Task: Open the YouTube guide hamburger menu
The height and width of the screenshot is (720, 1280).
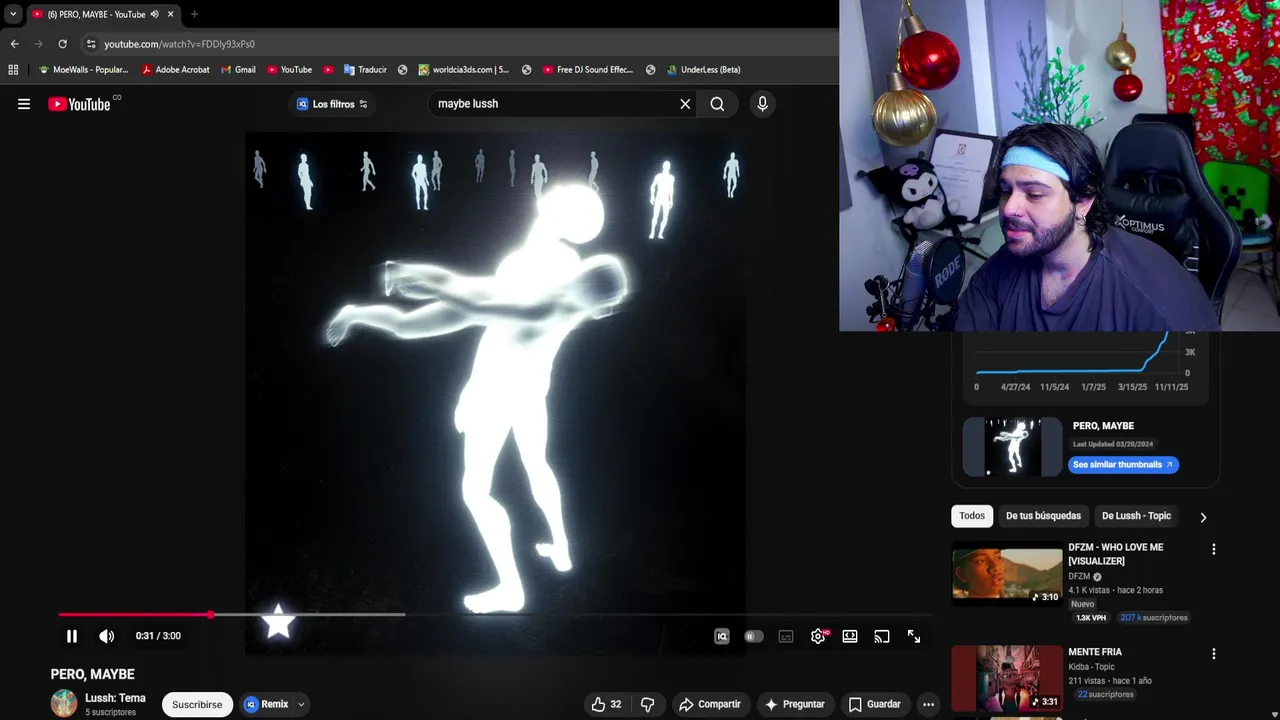Action: coord(24,104)
